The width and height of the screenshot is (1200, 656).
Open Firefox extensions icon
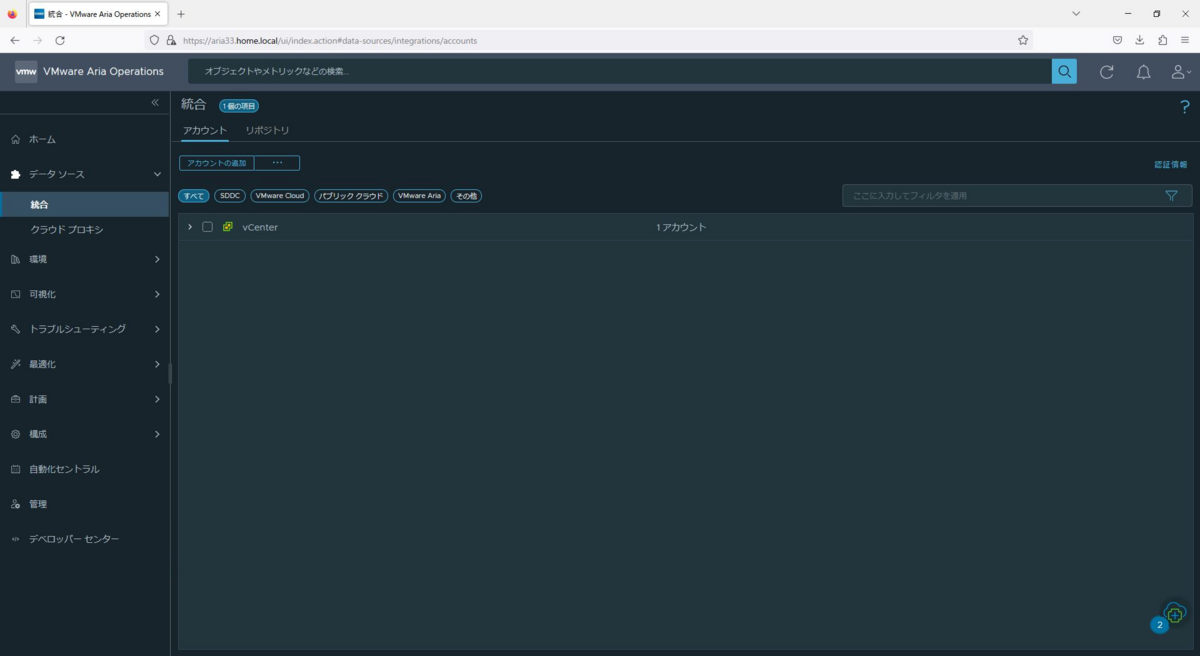coord(1162,40)
